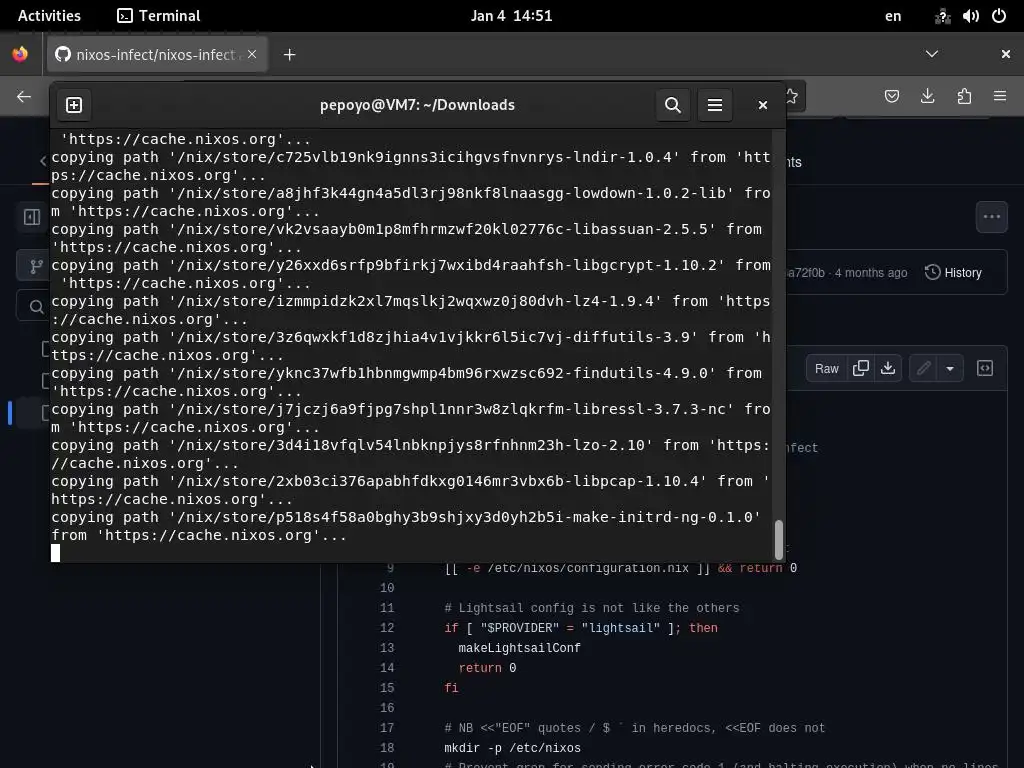Viewport: 1024px width, 768px height.
Task: Open Firefox application menu
Action: point(1000,97)
